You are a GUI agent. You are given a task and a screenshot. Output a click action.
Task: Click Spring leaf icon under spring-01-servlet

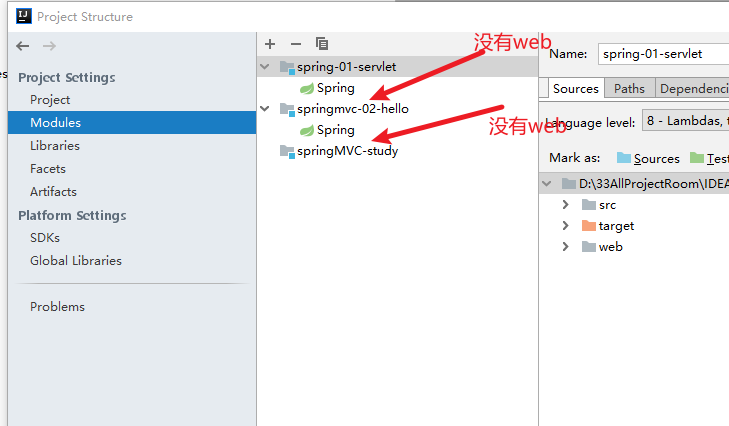click(x=307, y=88)
